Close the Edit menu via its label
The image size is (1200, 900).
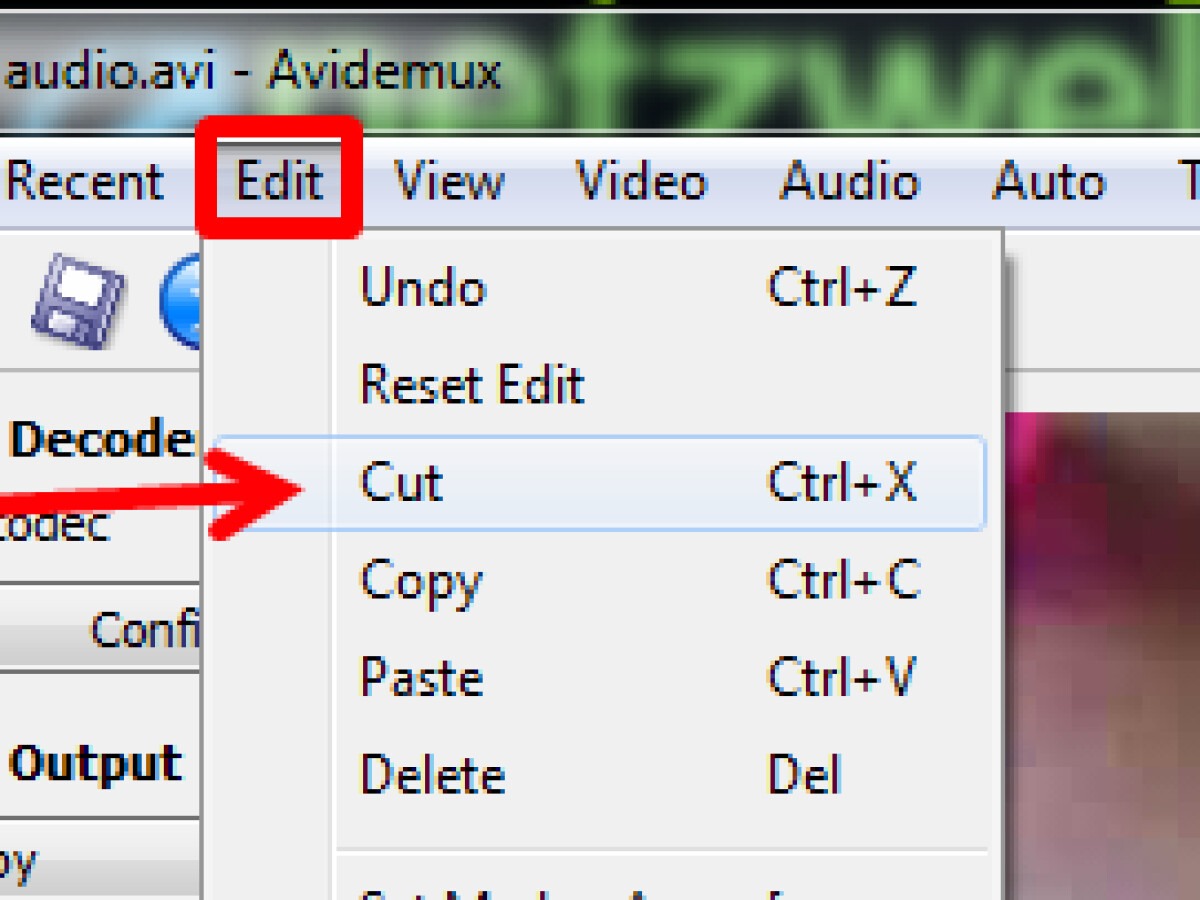pyautogui.click(x=279, y=183)
